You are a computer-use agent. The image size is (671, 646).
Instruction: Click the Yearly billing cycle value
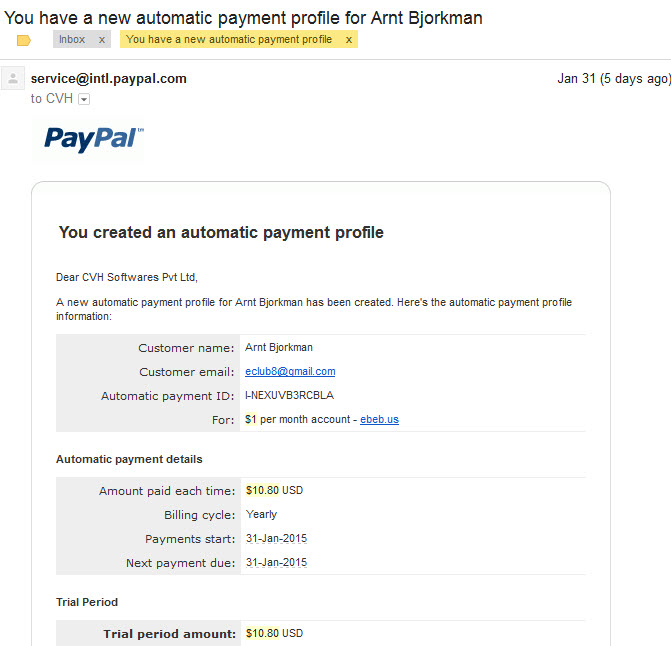261,515
